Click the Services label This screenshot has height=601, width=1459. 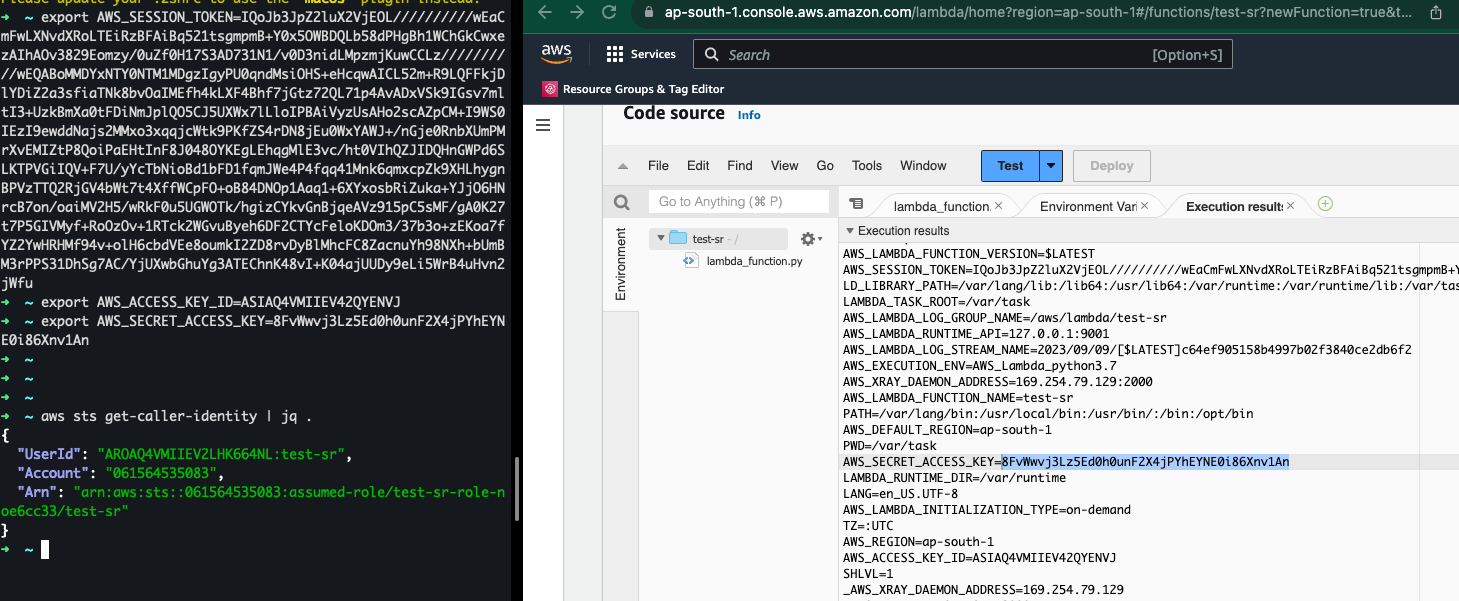pos(653,54)
